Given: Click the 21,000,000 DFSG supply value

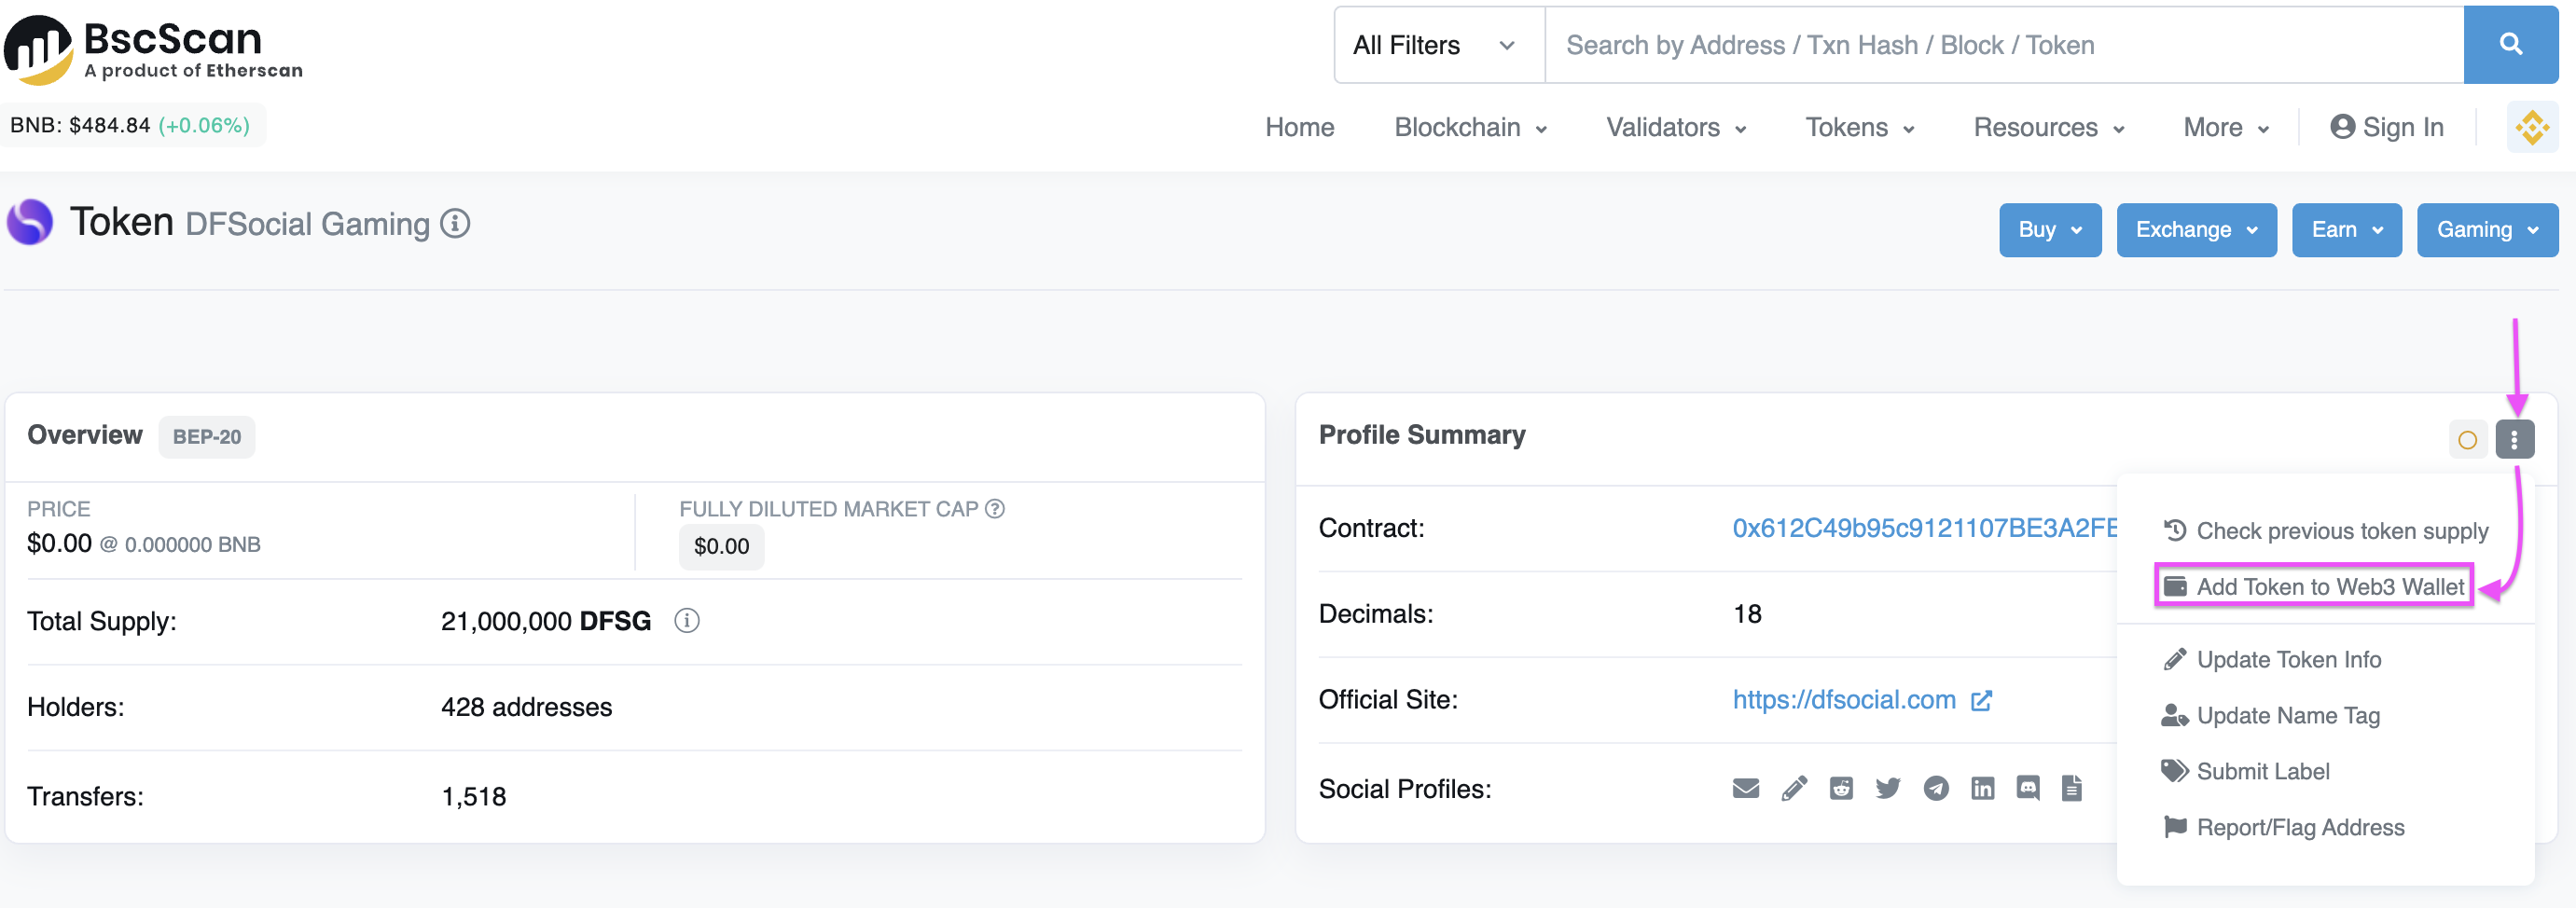Looking at the screenshot, I should point(545,621).
